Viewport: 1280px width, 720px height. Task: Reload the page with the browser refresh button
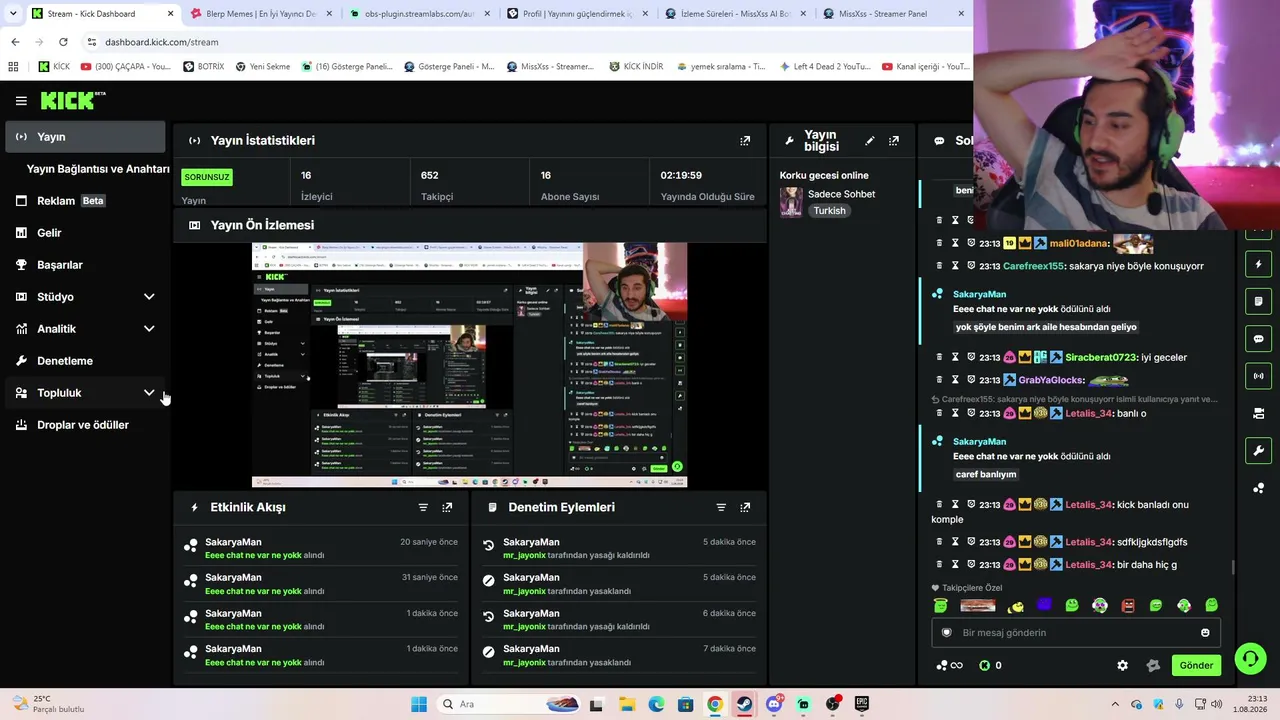tap(63, 42)
